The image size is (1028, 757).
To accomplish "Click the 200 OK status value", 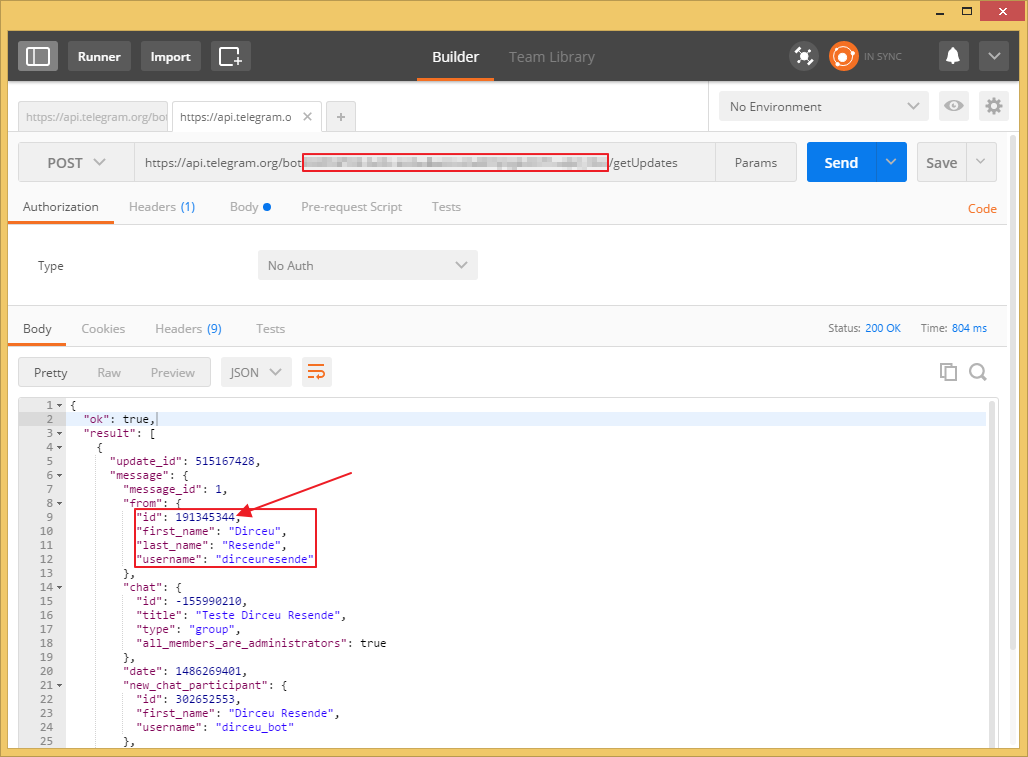I will (x=883, y=328).
